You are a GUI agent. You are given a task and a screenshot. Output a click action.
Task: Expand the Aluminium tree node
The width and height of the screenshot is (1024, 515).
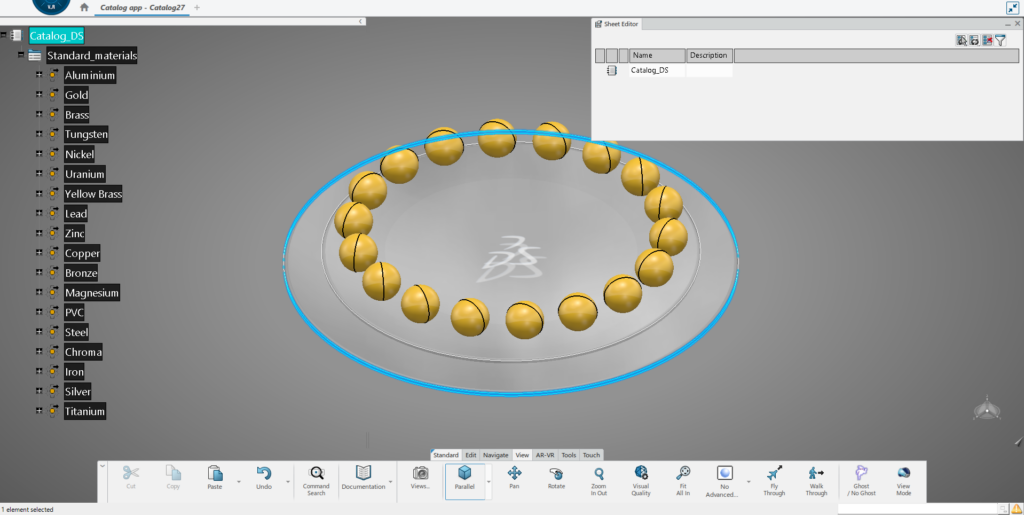pos(39,75)
